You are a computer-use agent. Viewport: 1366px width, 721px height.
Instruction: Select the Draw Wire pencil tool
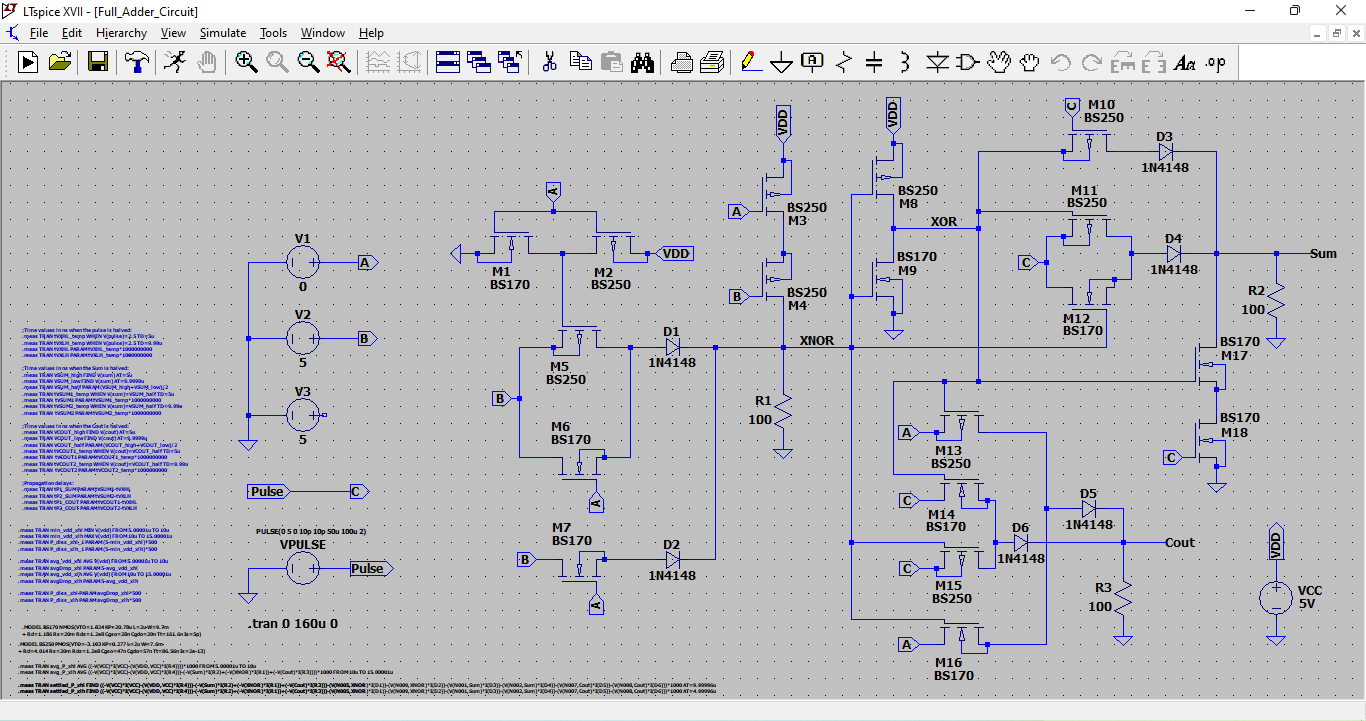(x=749, y=62)
